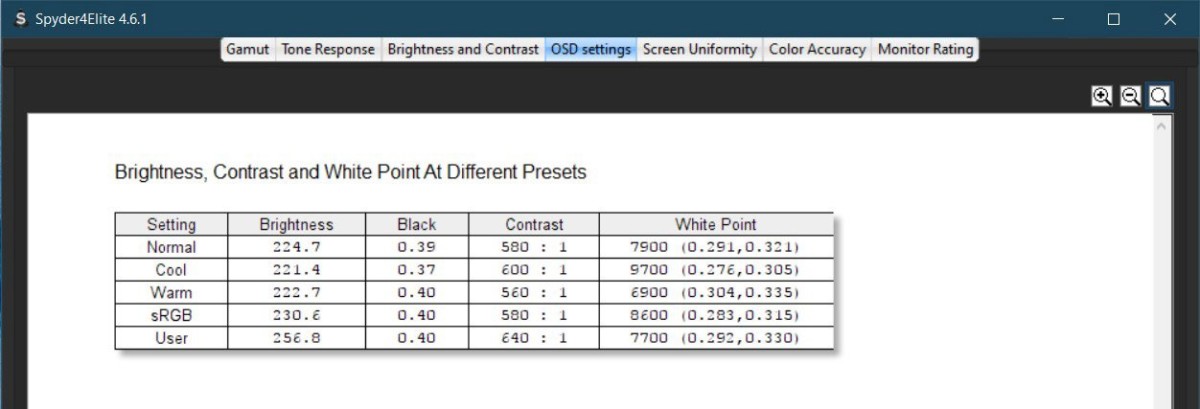Click the User preset brightness value 256.8
This screenshot has width=1200, height=409.
[x=296, y=338]
